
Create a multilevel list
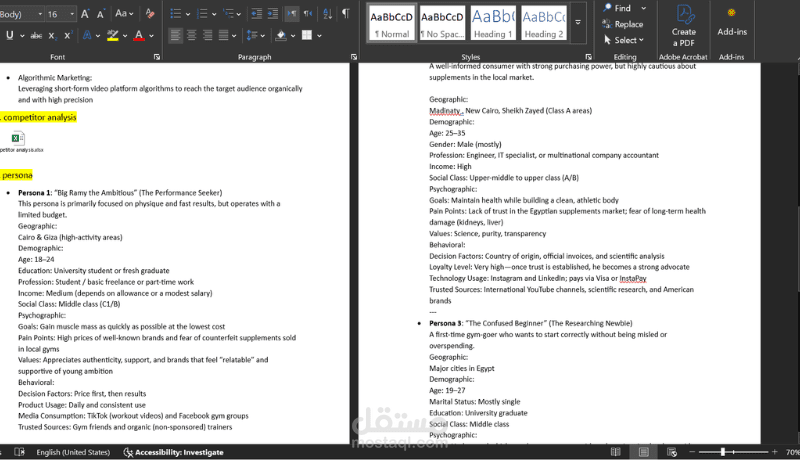point(229,14)
